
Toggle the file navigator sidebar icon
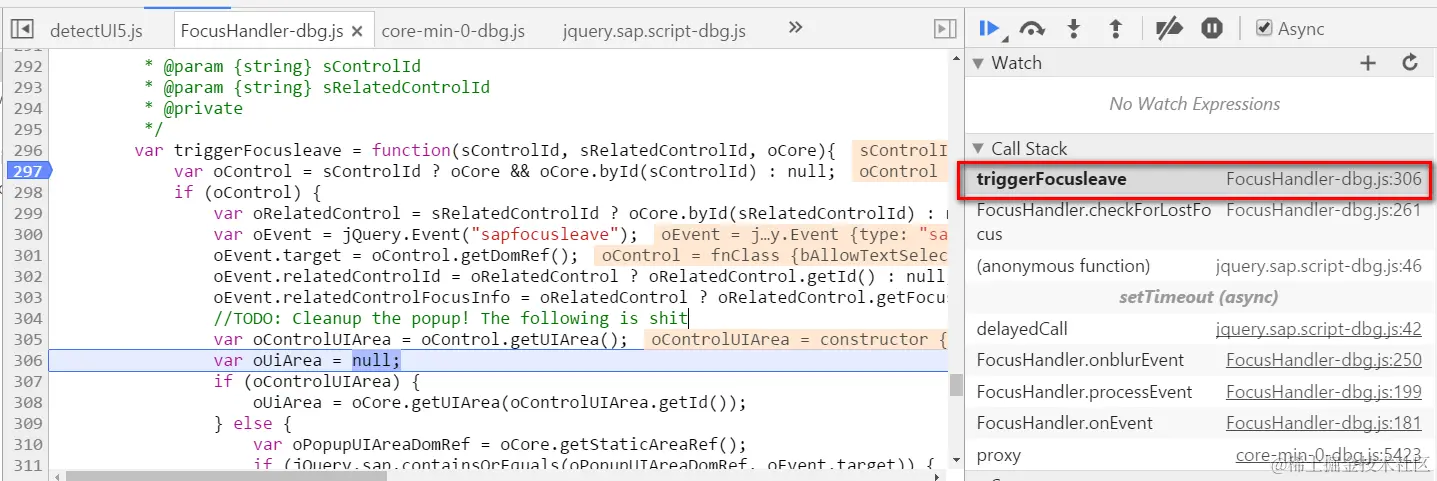[22, 30]
